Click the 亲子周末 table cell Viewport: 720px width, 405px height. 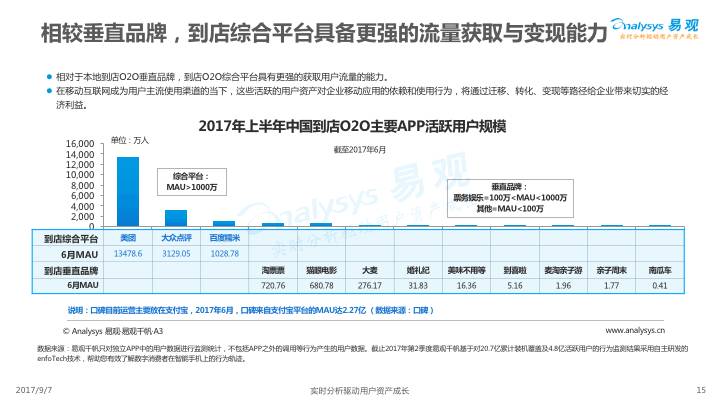coord(612,270)
